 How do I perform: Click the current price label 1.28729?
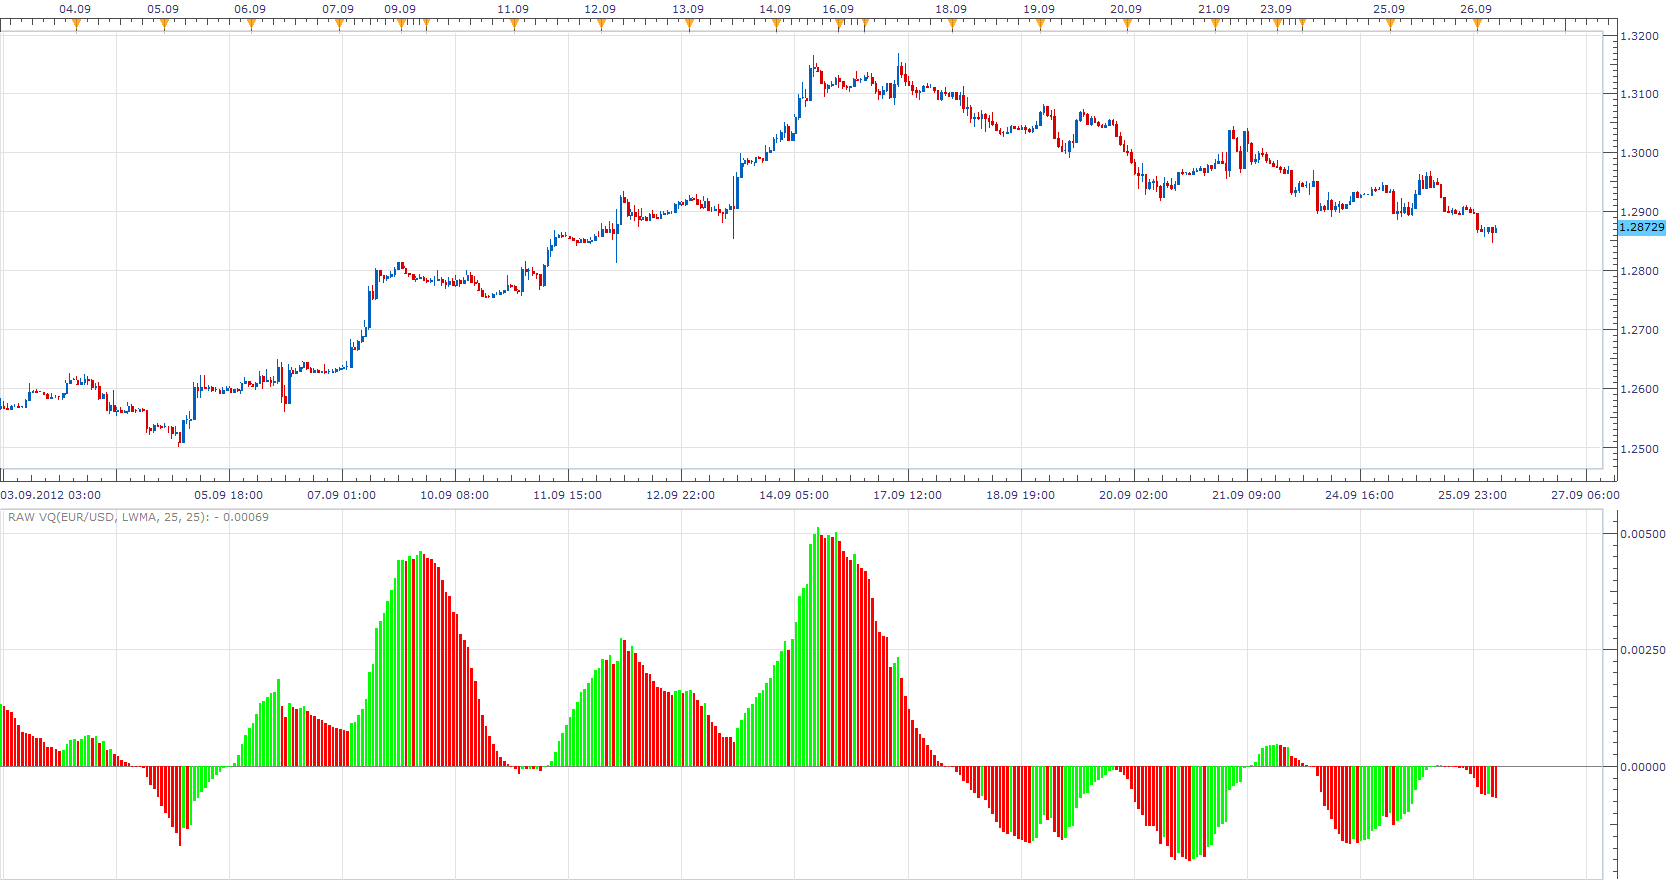[1642, 227]
